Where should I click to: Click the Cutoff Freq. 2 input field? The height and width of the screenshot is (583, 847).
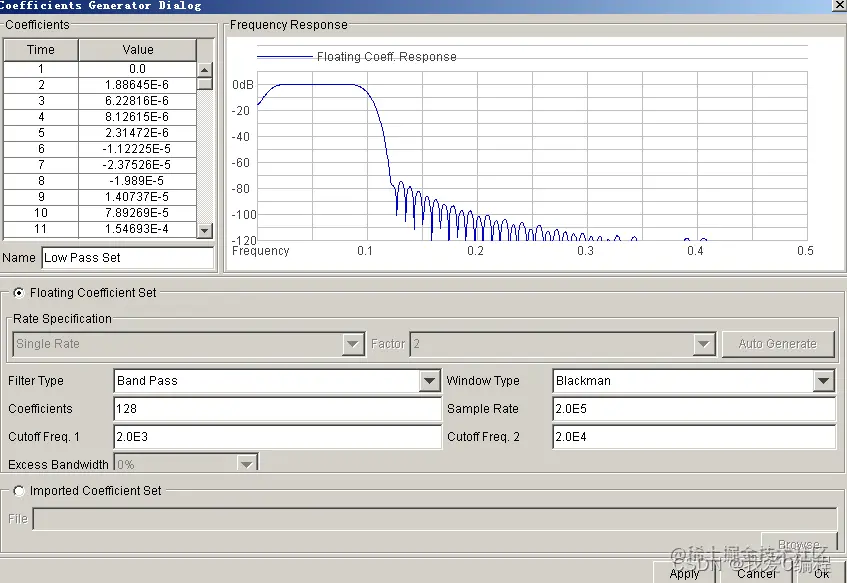click(x=694, y=437)
